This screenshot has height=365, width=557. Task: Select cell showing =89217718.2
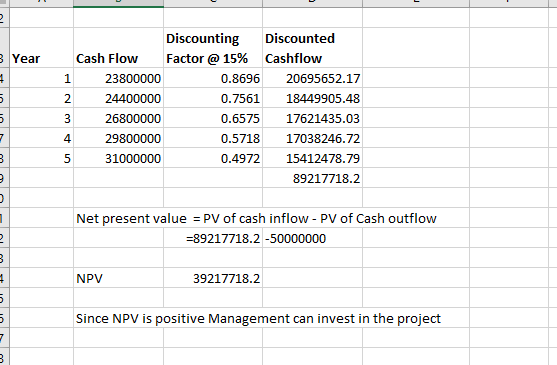[213, 238]
